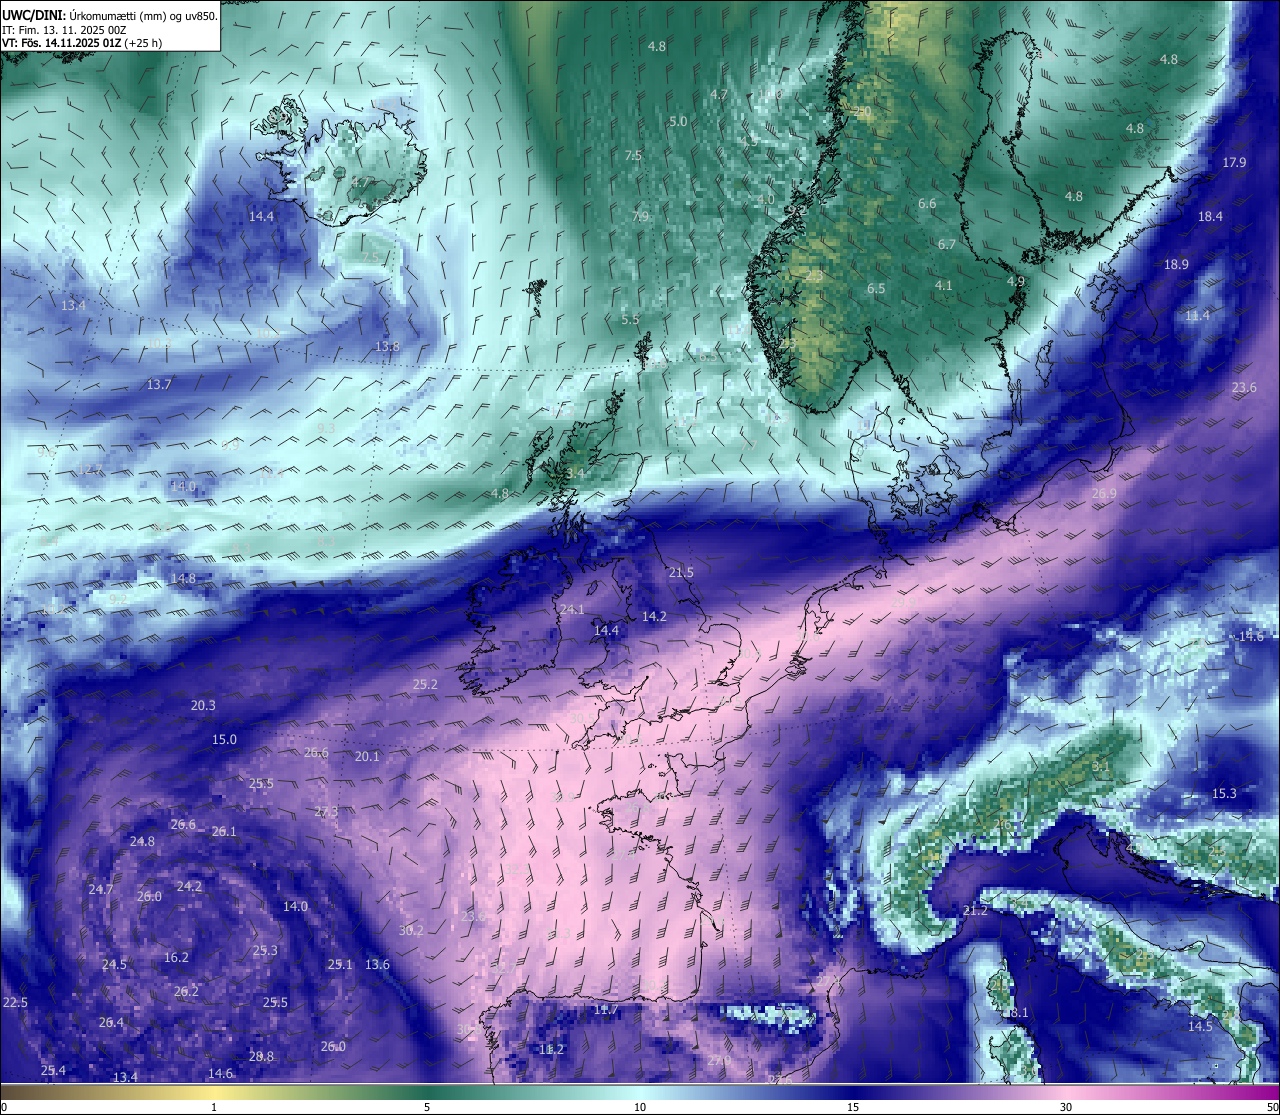Click the '14.2' value on the map

tap(654, 617)
